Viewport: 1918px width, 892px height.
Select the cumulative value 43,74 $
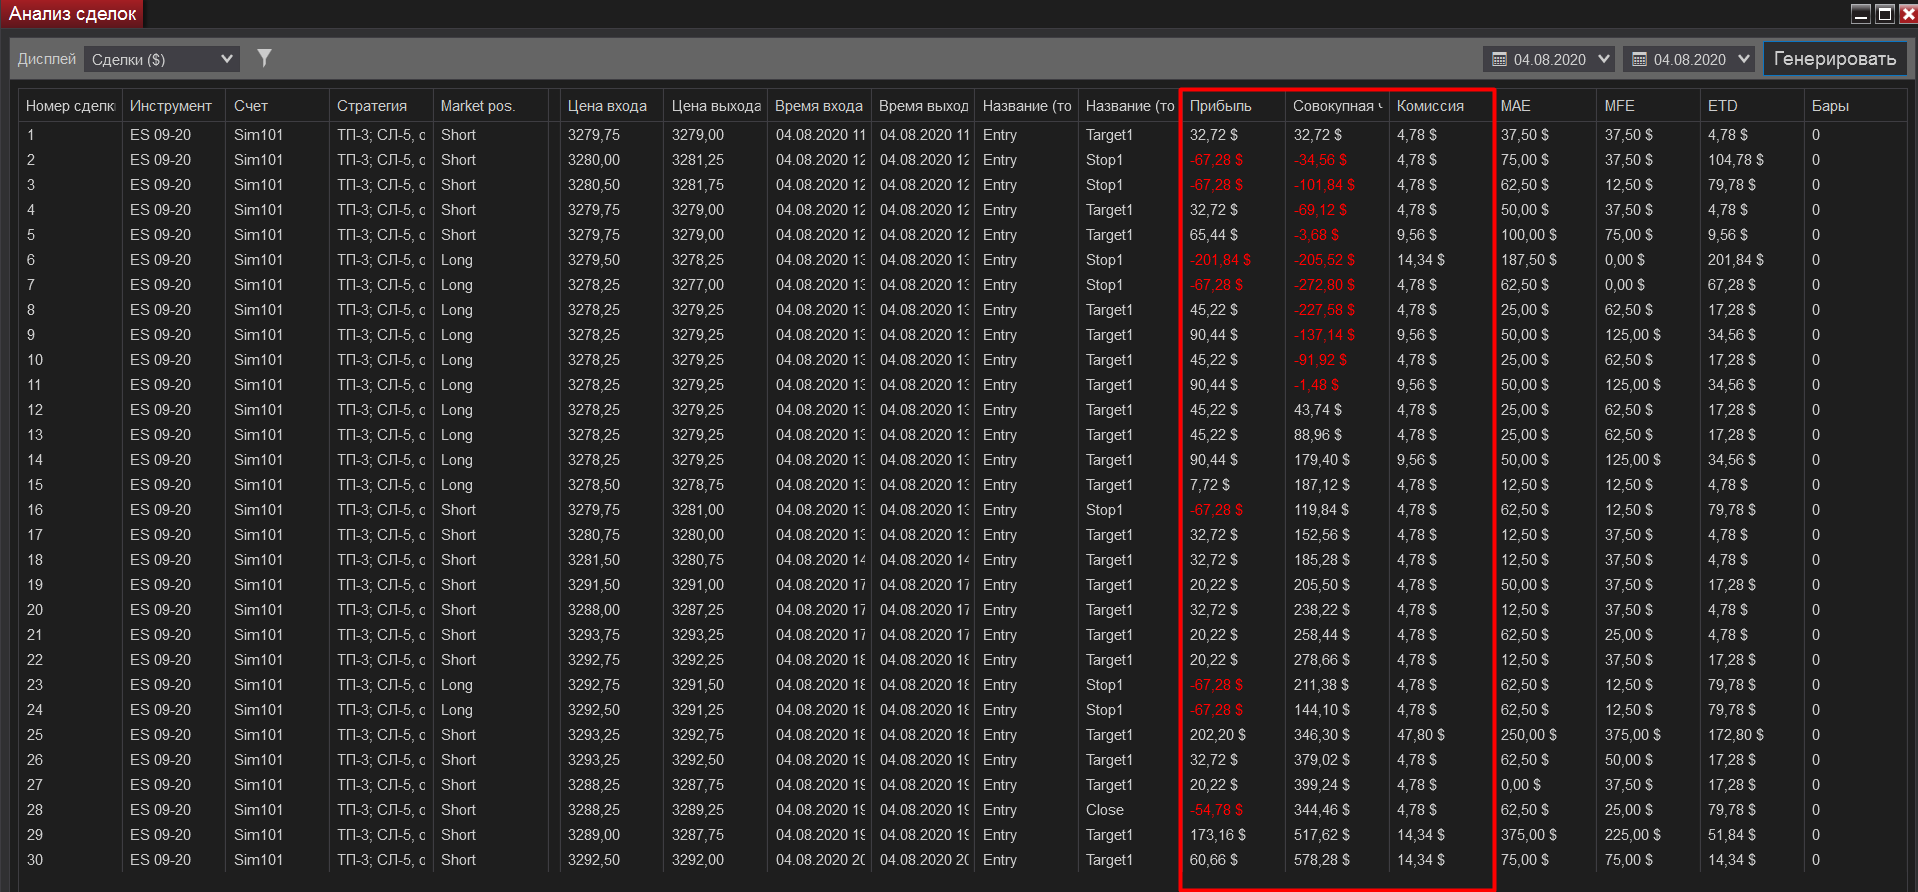point(1318,410)
